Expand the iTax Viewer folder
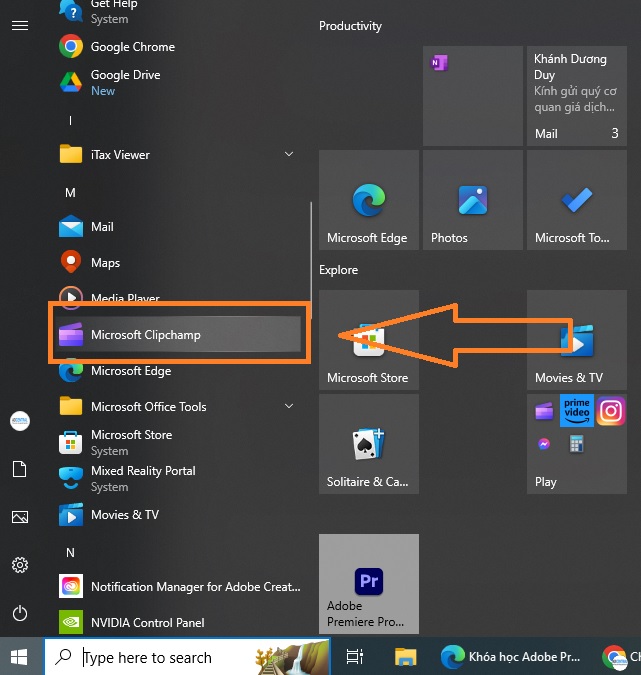This screenshot has width=641, height=675. pyautogui.click(x=289, y=155)
